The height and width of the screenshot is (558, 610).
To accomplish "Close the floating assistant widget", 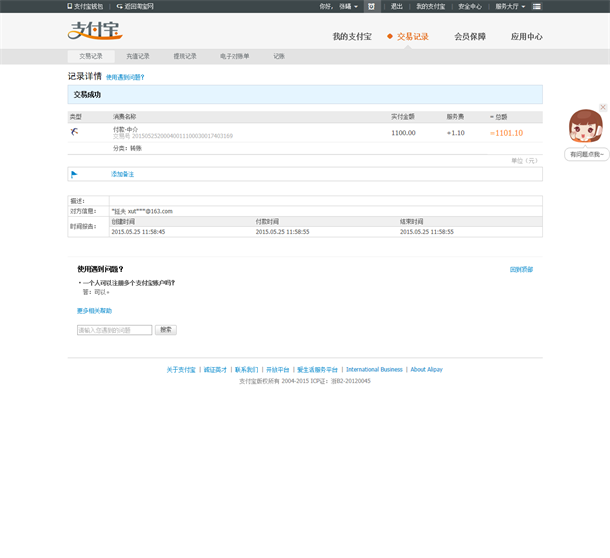I will (603, 107).
